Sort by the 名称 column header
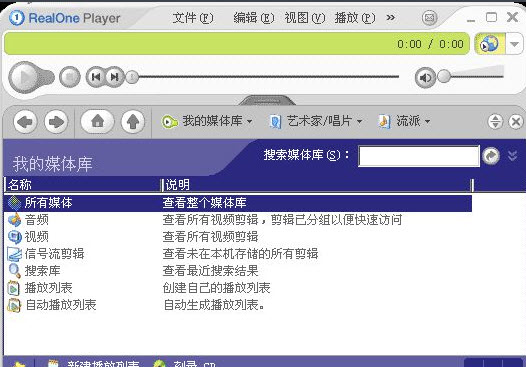Image resolution: width=526 pixels, height=367 pixels. (x=83, y=185)
